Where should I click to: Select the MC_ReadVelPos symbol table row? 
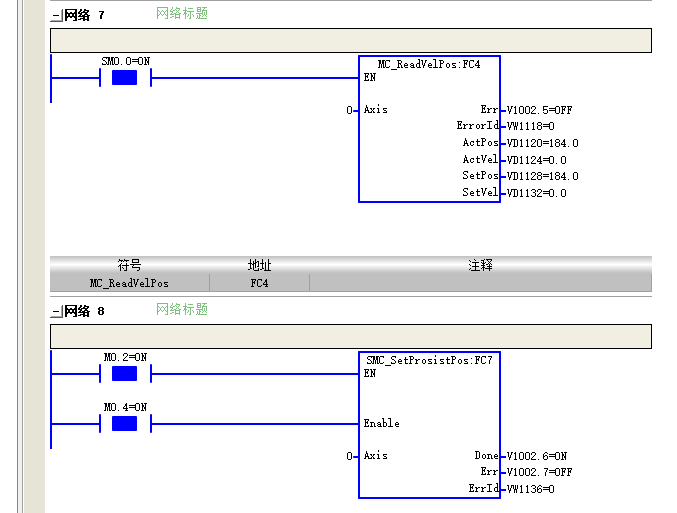coord(351,283)
